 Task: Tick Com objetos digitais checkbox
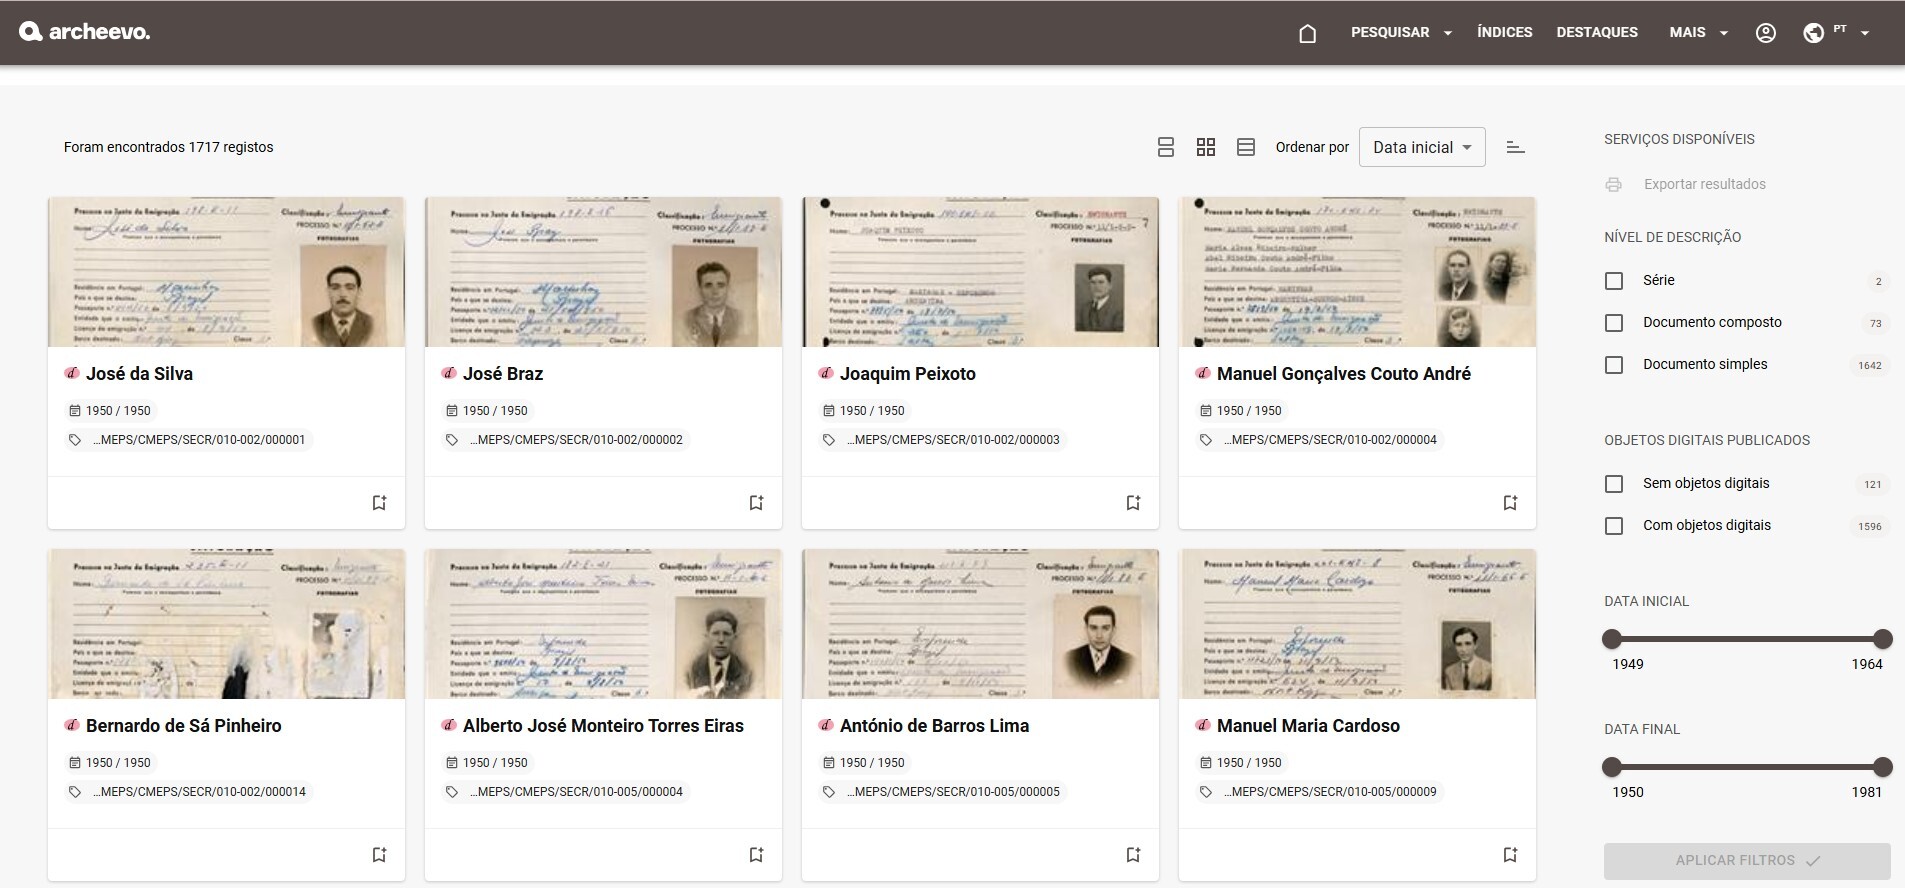1614,526
